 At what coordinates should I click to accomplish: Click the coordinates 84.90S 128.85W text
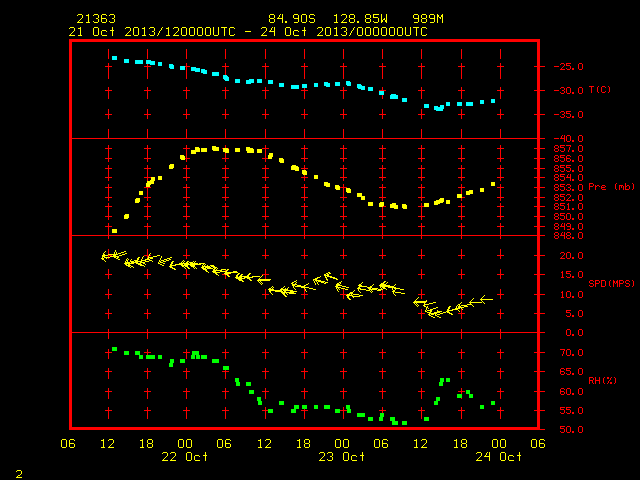tap(328, 19)
